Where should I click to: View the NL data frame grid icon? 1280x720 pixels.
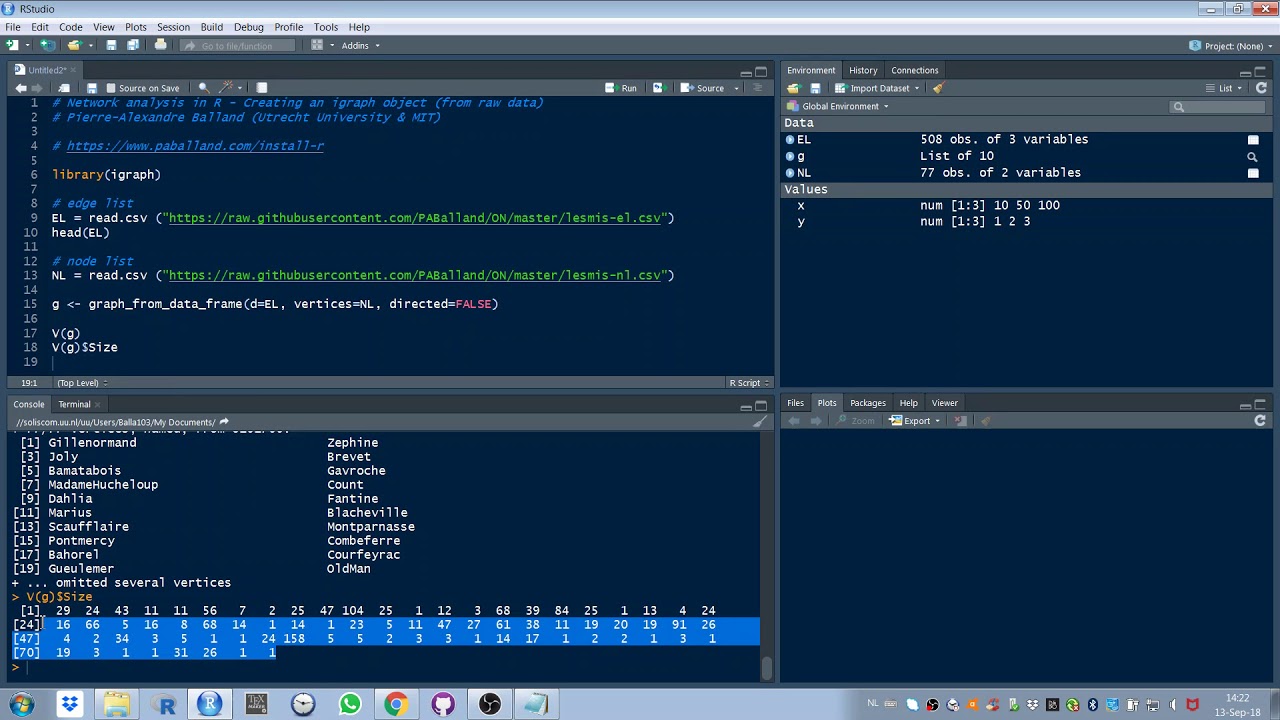(1253, 173)
